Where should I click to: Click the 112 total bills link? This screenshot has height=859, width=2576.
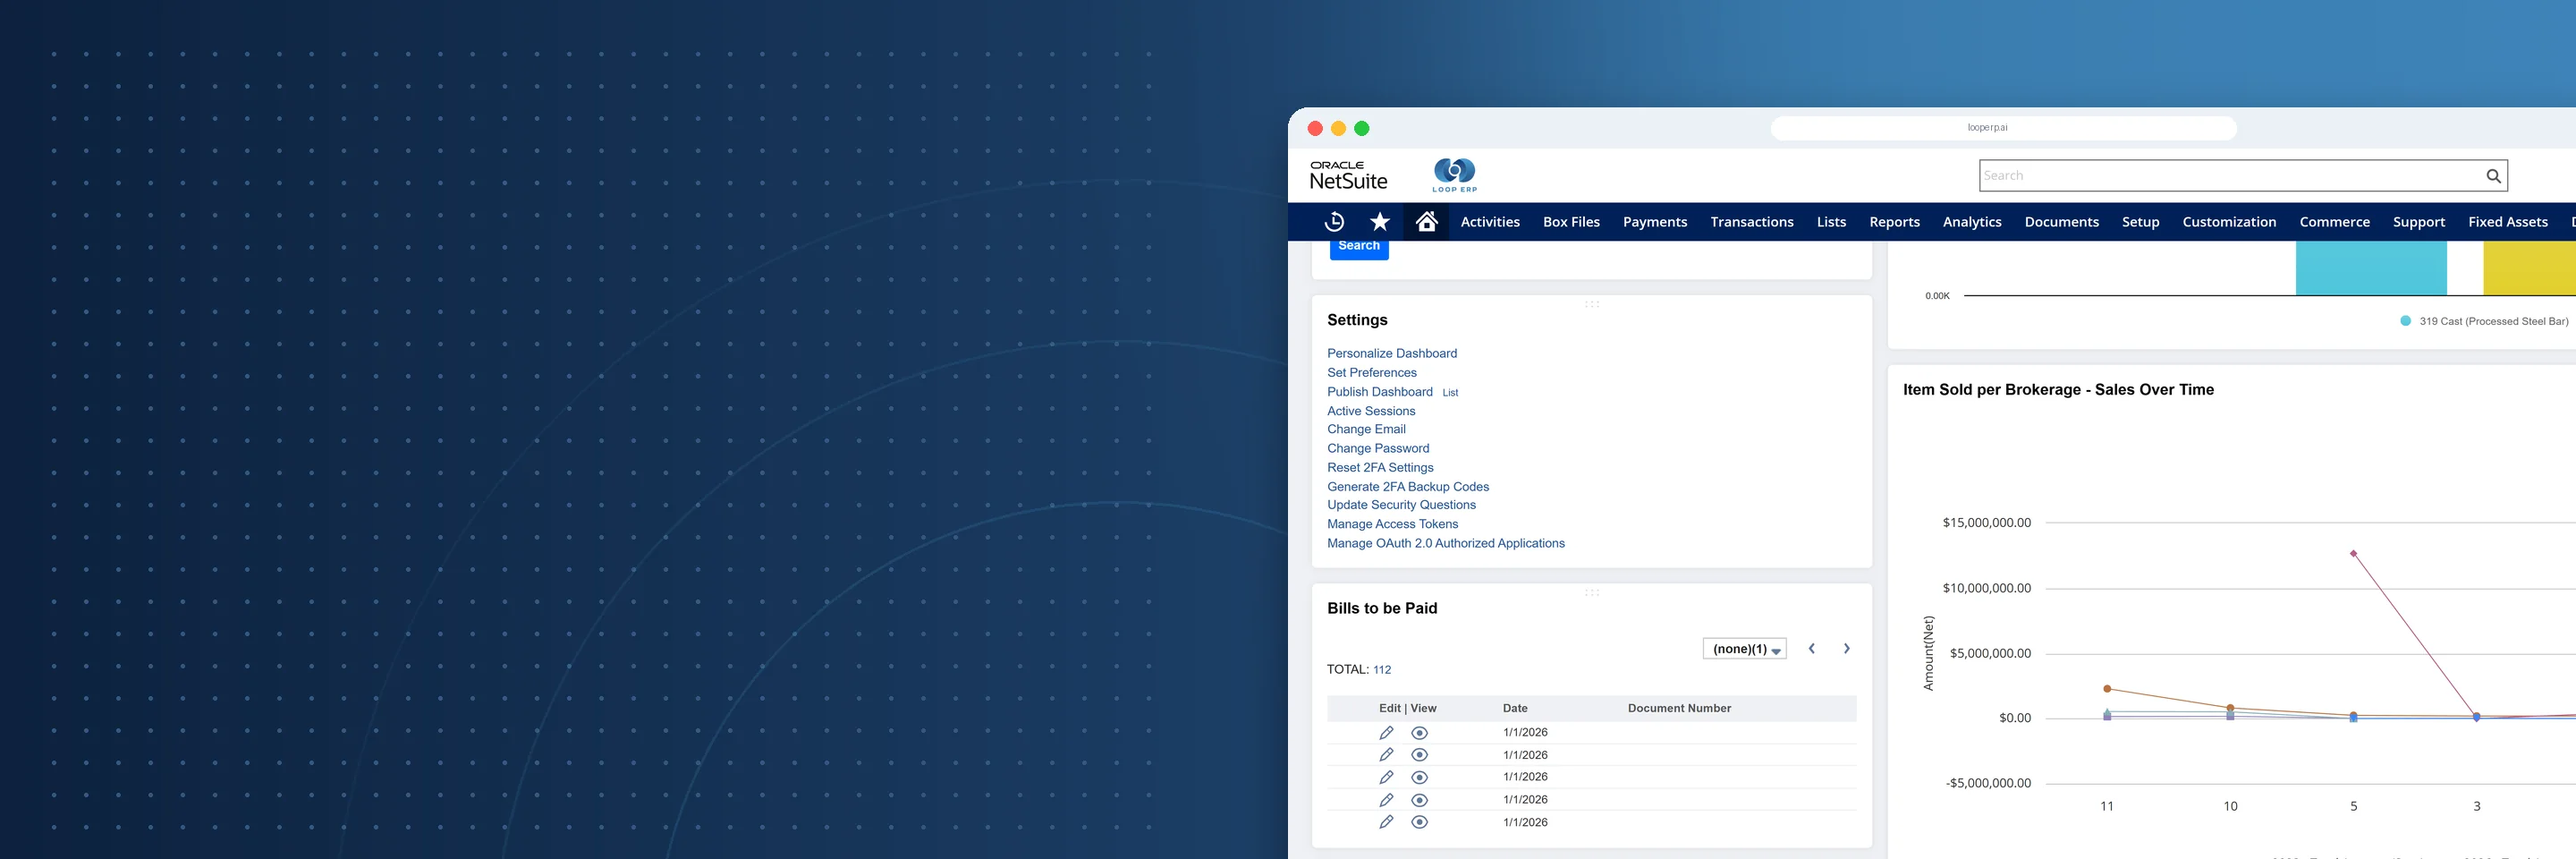1382,670
